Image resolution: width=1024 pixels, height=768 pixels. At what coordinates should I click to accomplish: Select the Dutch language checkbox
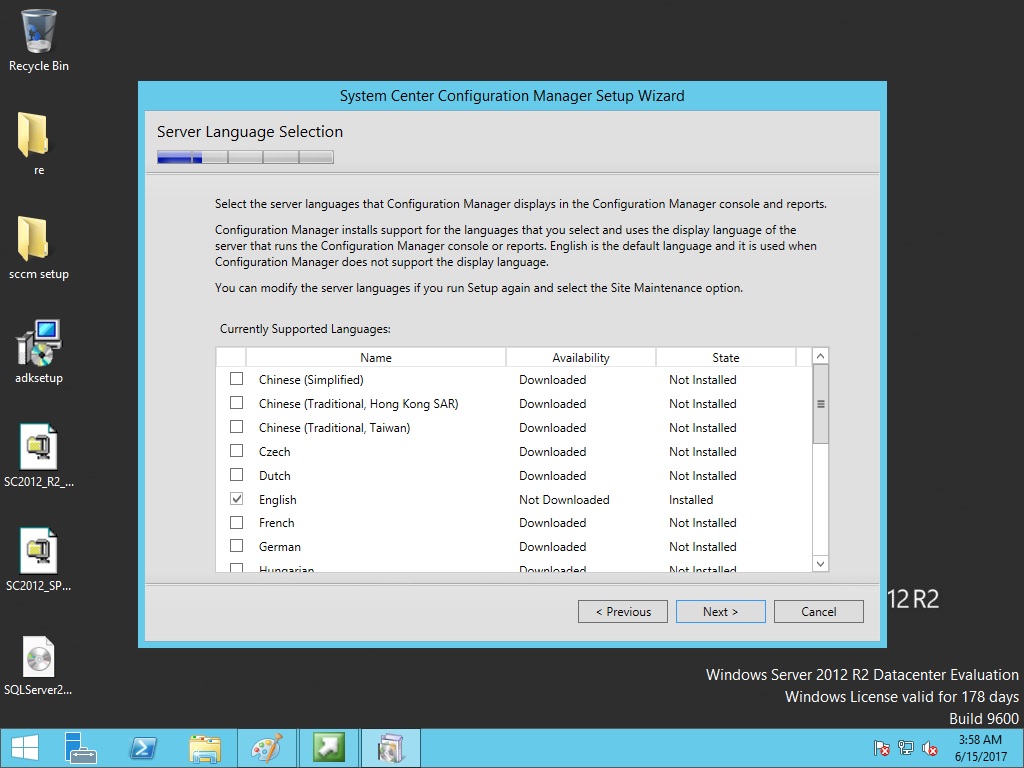tap(237, 475)
